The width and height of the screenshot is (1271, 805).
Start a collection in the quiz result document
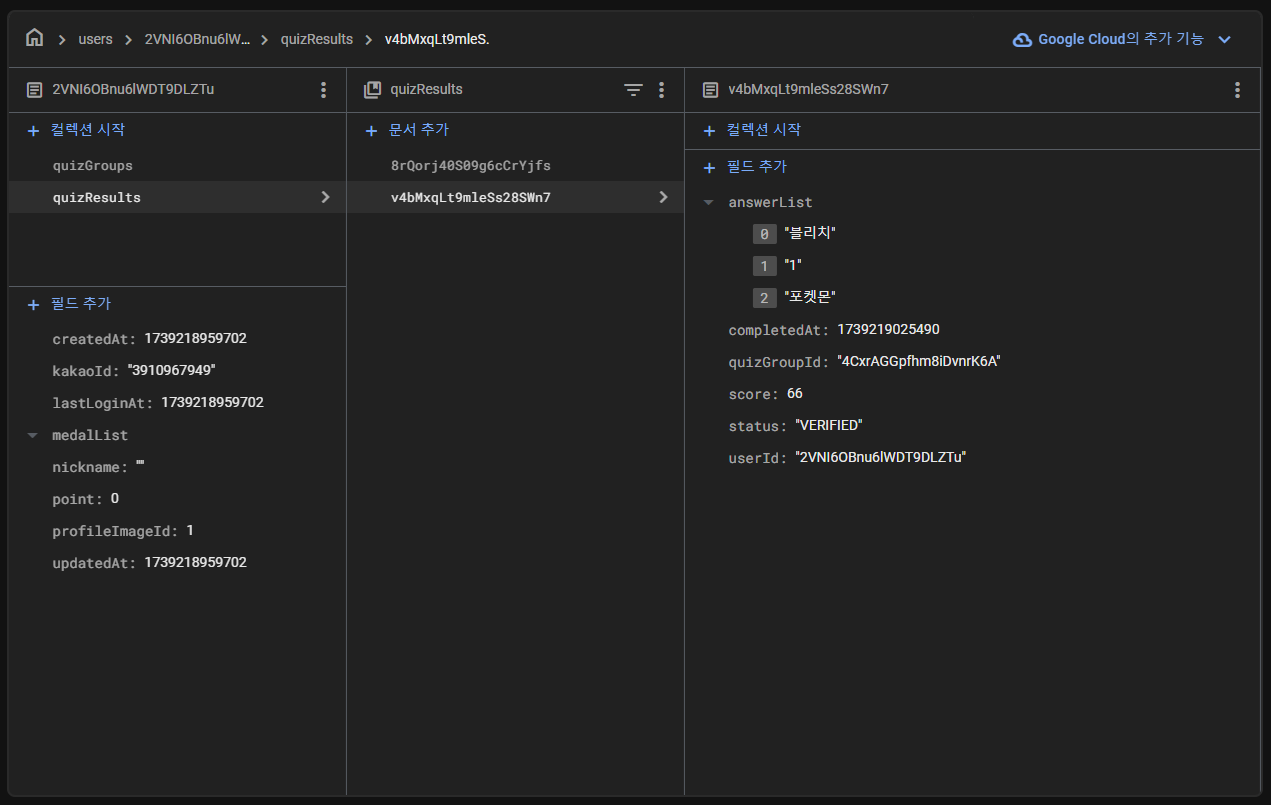(752, 130)
